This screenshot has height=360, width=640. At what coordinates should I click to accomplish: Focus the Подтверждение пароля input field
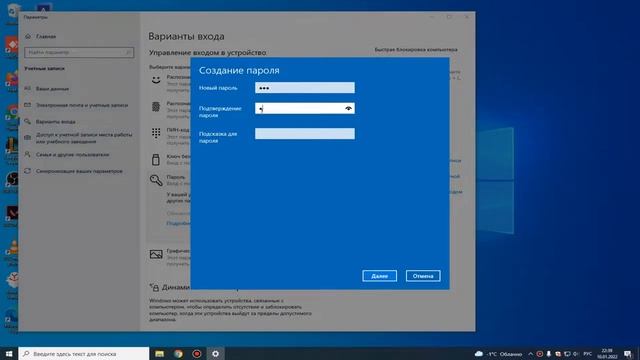click(x=304, y=108)
